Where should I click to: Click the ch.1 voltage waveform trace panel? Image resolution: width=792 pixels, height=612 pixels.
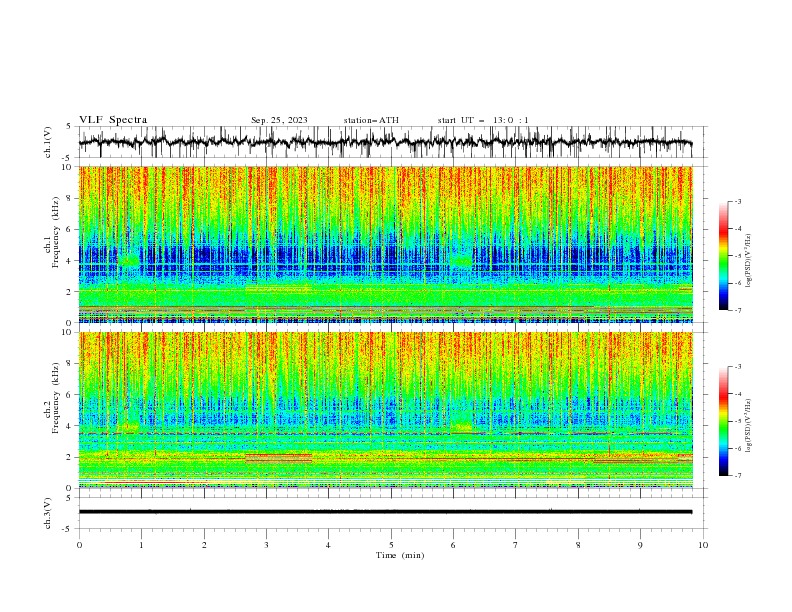tap(392, 142)
